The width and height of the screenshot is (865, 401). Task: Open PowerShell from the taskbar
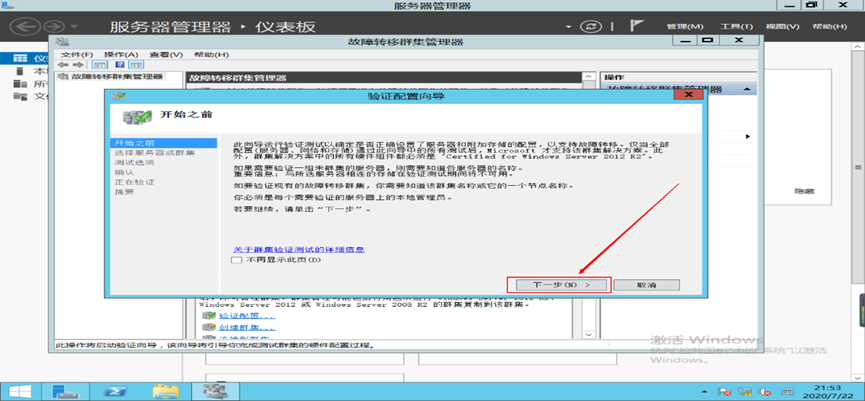pos(118,391)
